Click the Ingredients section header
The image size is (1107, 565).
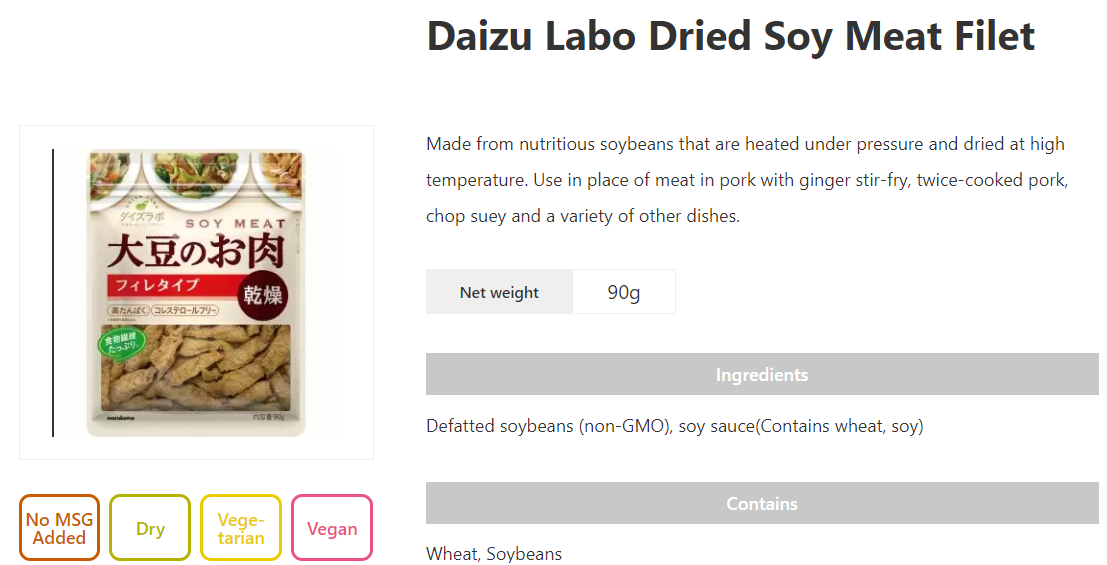(x=762, y=374)
